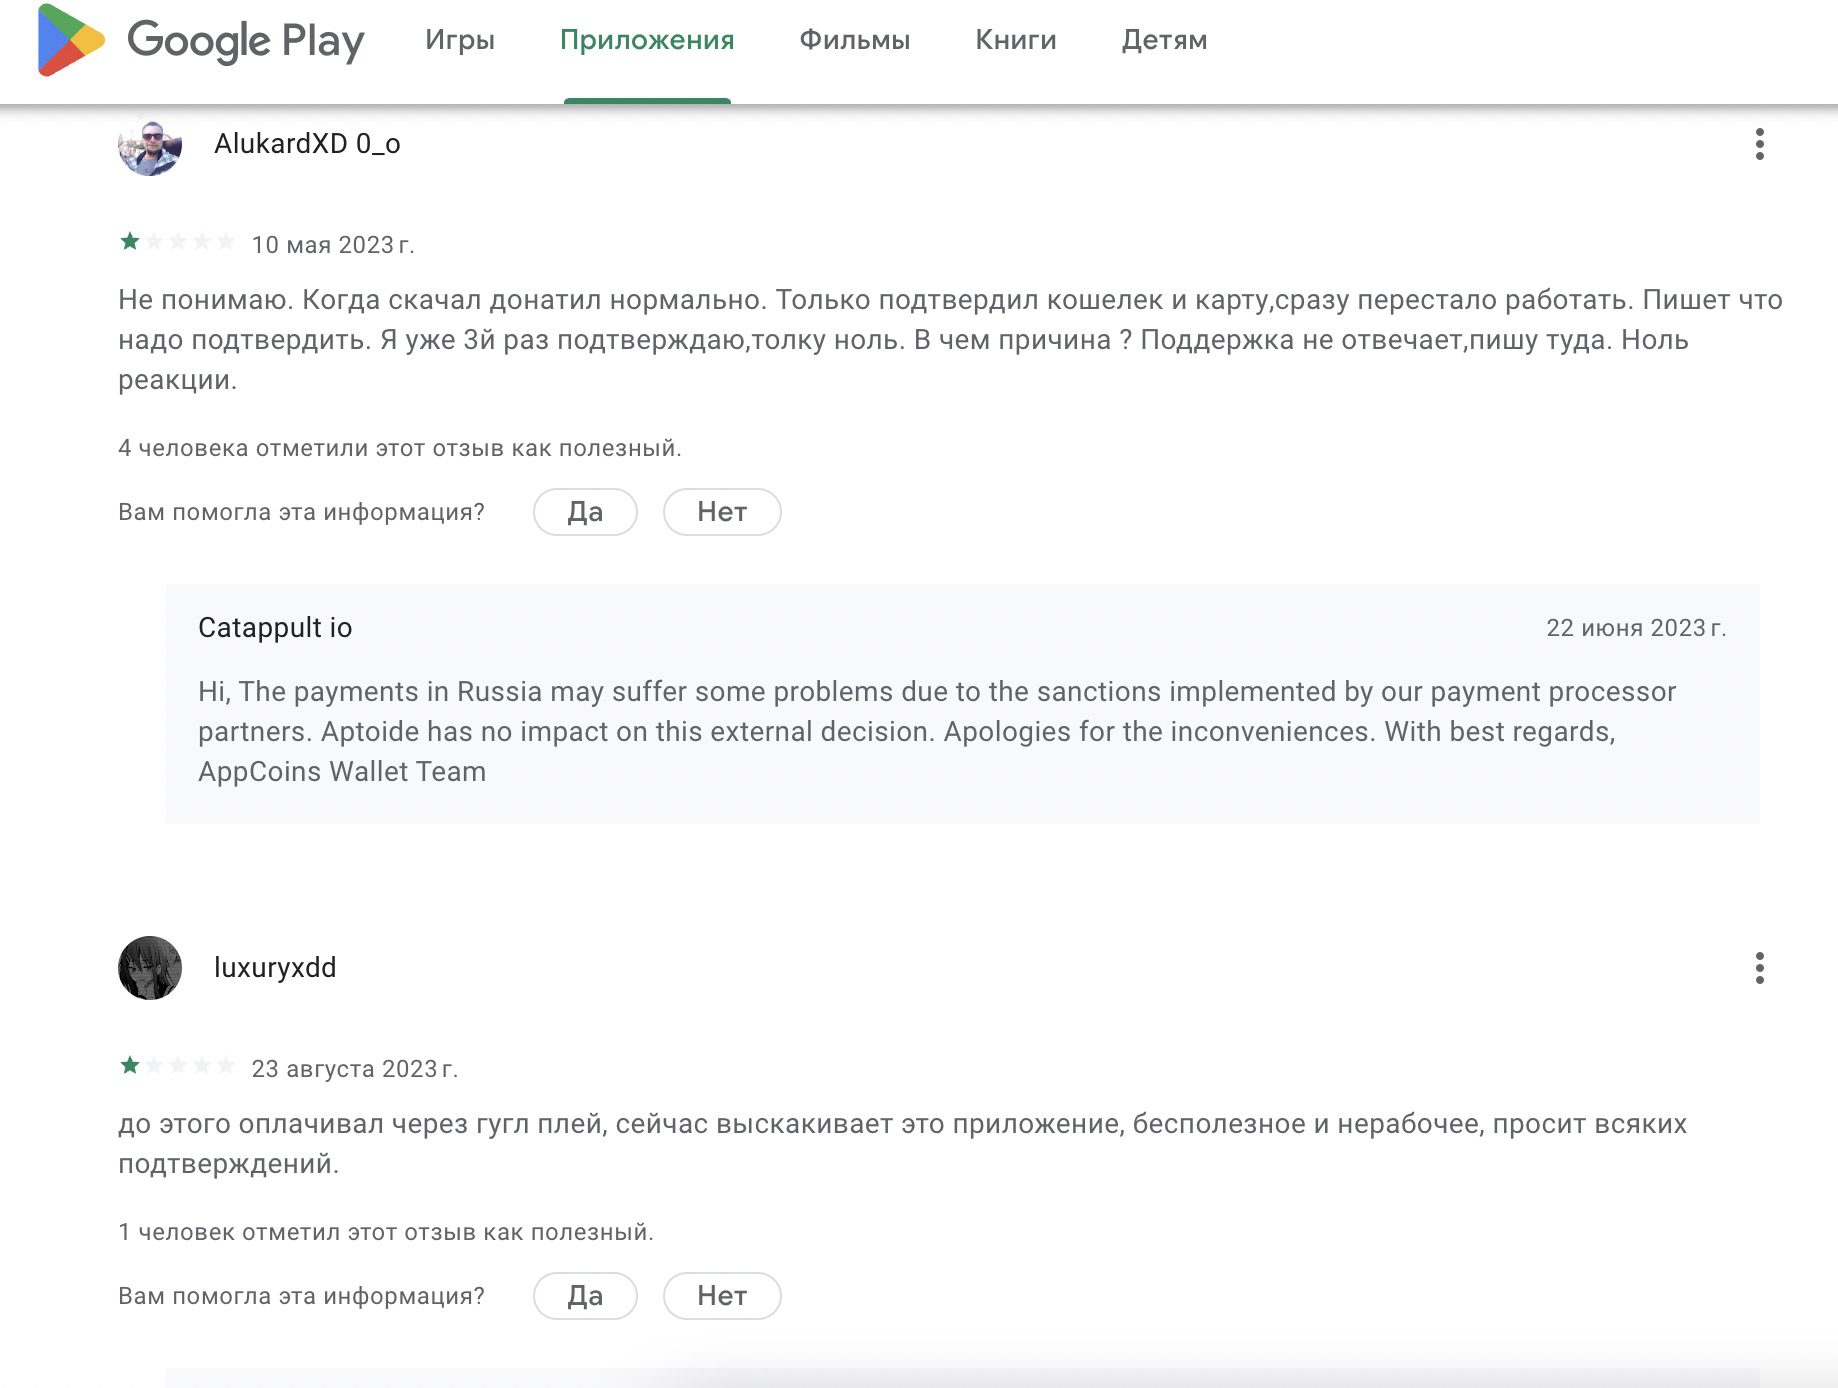Open the Игры tab

click(x=460, y=41)
